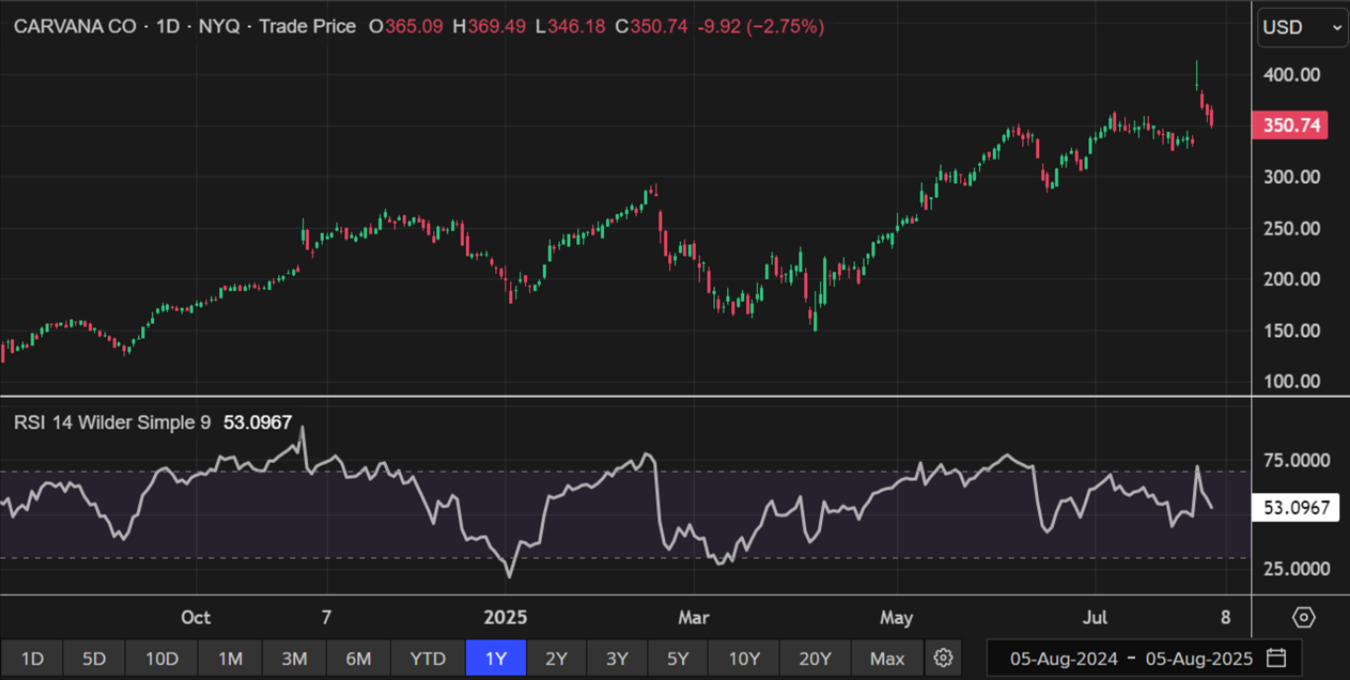Select the 5D time range
Viewport: 1350px width, 680px height.
click(94, 658)
